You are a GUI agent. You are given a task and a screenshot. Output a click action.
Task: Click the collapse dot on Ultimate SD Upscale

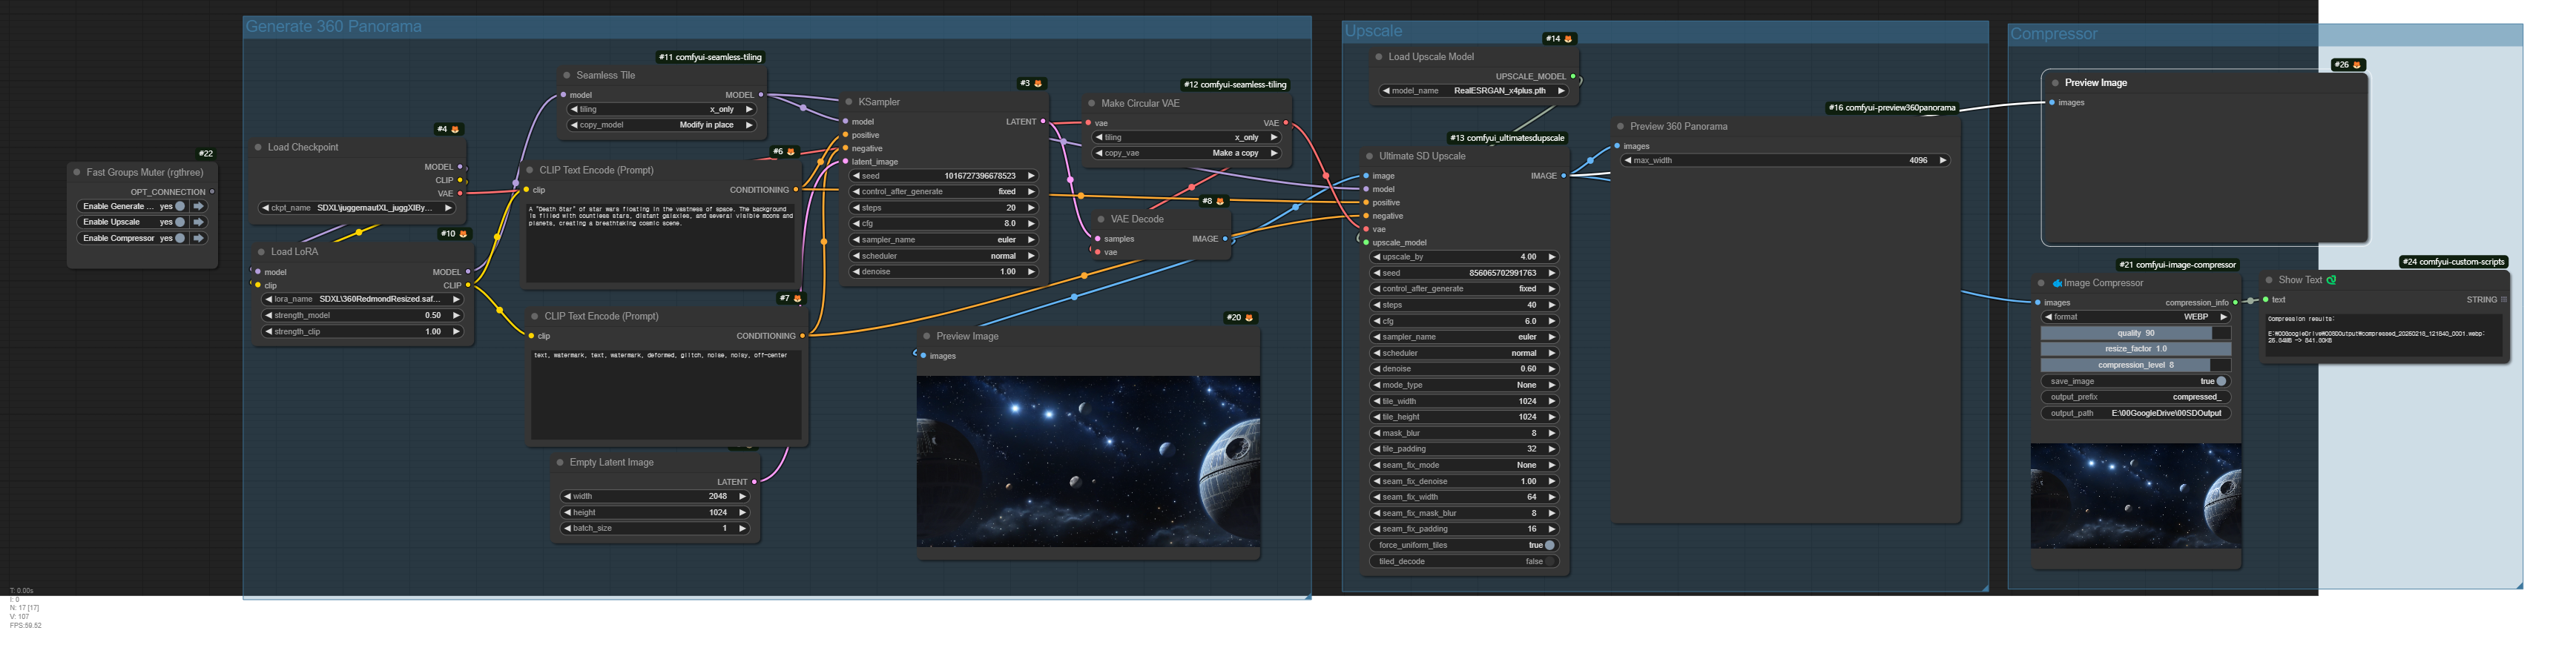pos(1370,156)
